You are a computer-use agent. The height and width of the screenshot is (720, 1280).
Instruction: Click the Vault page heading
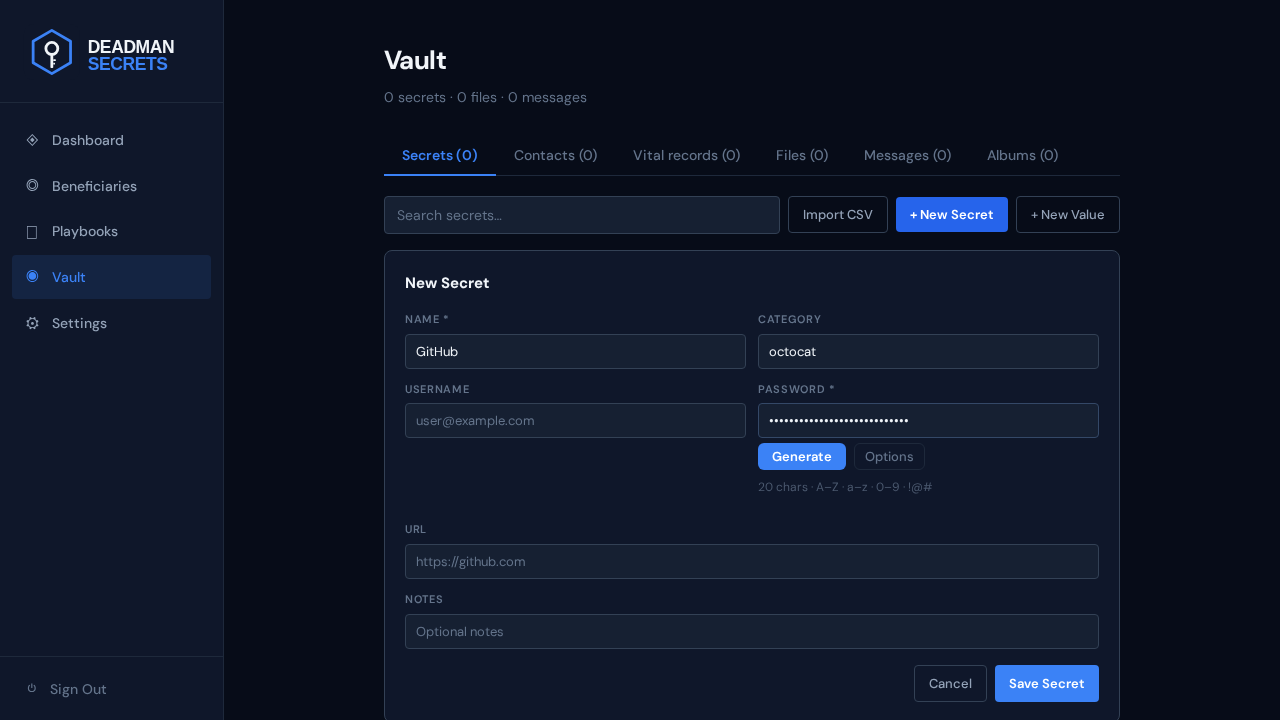[x=415, y=60]
